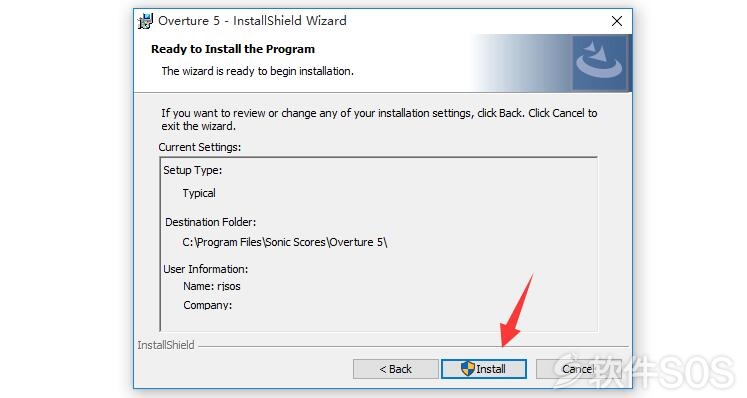The width and height of the screenshot is (747, 398).
Task: Click the 'Overture 5 - InstallShield Wizard' title
Action: click(x=252, y=21)
